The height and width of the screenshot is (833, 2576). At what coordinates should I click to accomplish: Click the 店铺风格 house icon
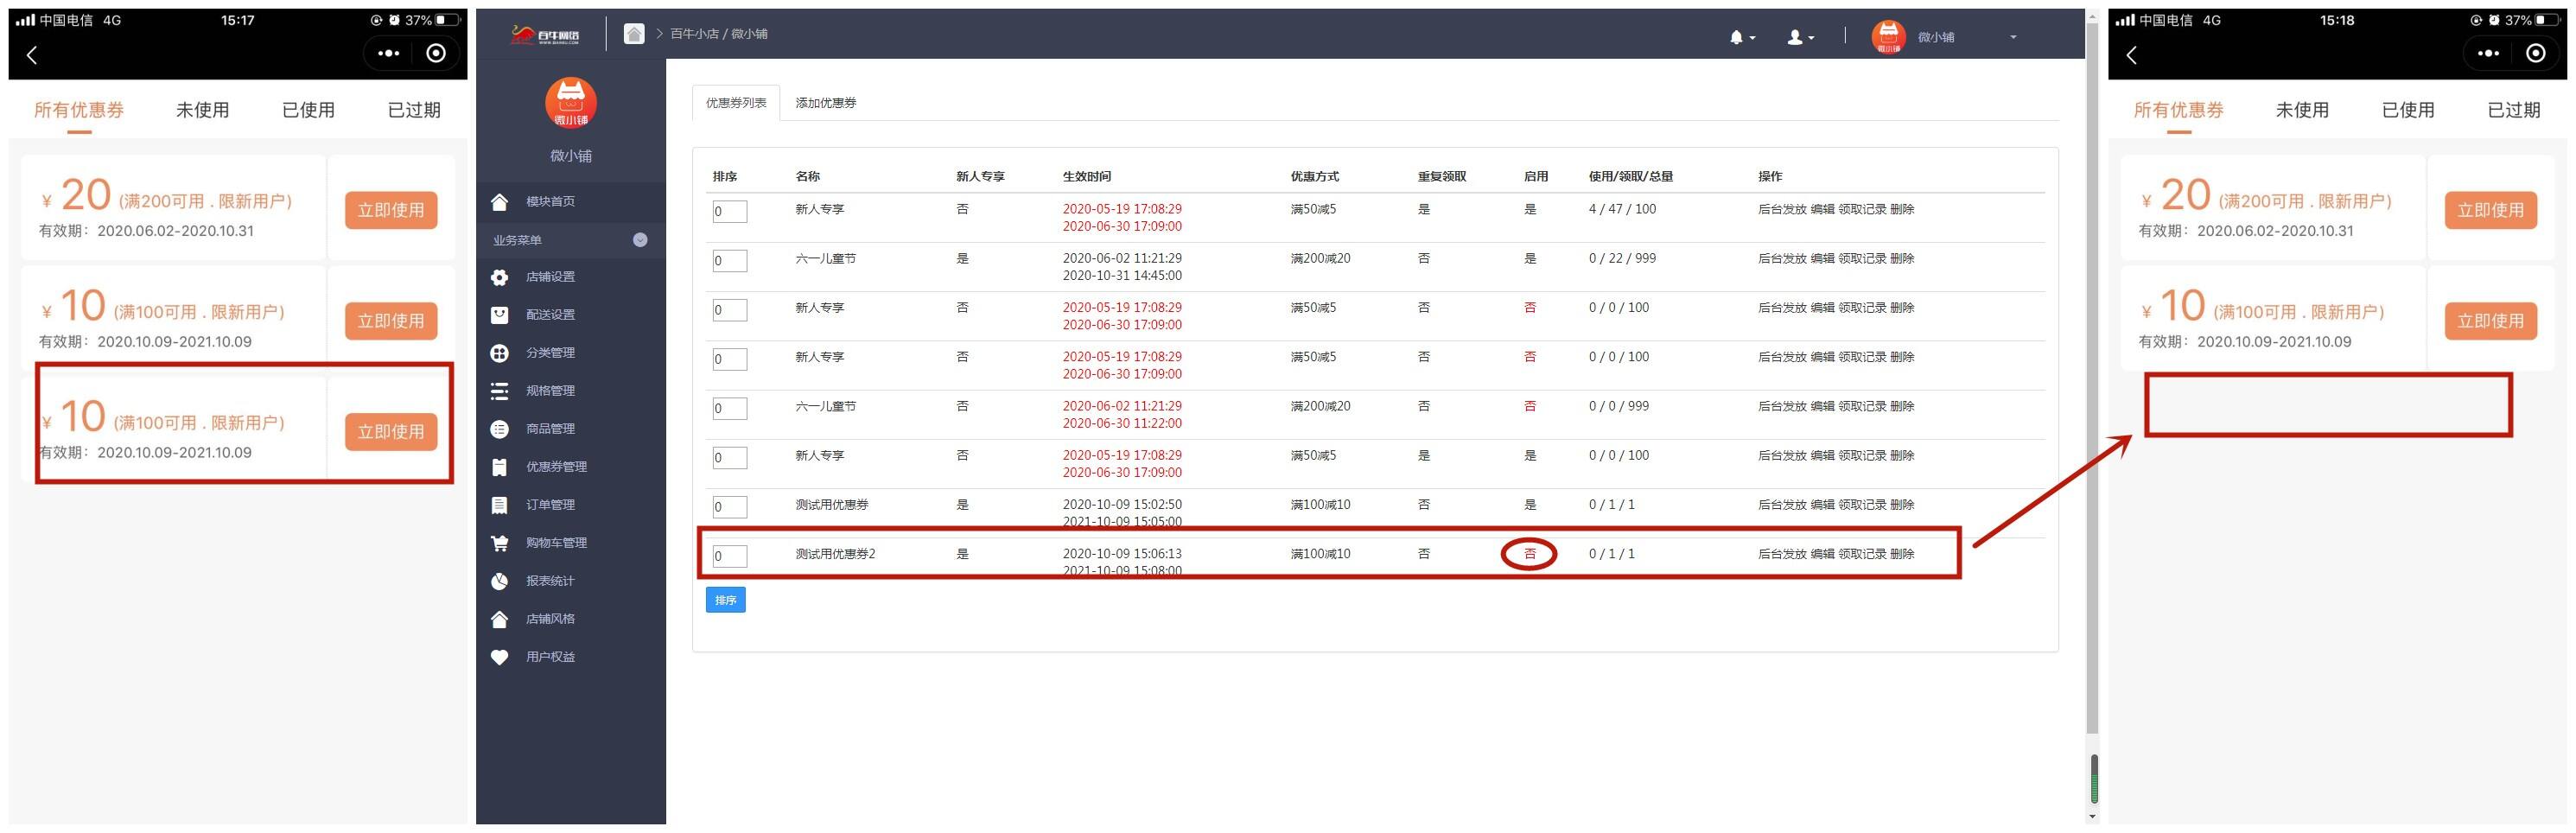point(500,619)
